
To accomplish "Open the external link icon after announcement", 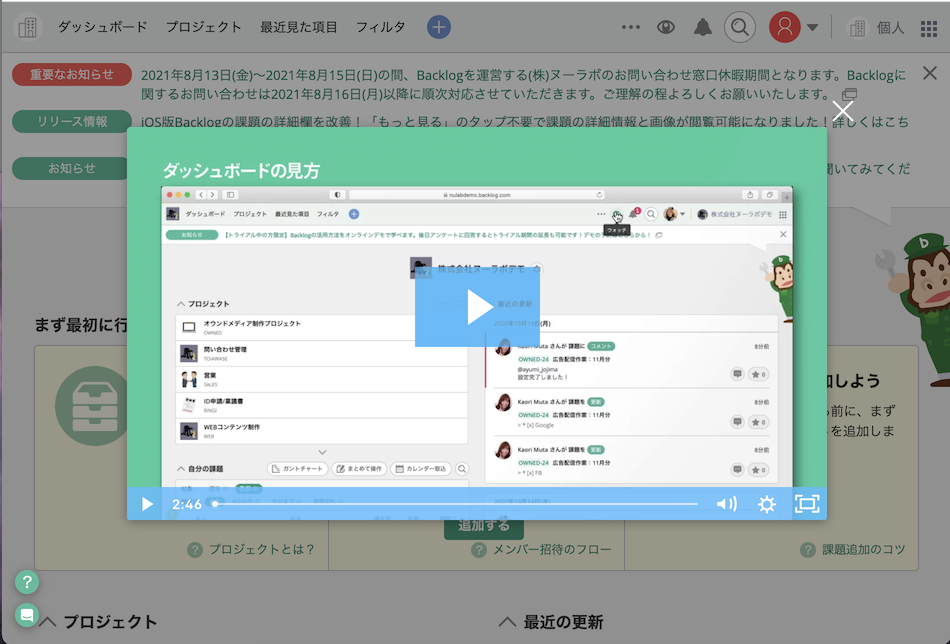I will coord(849,95).
